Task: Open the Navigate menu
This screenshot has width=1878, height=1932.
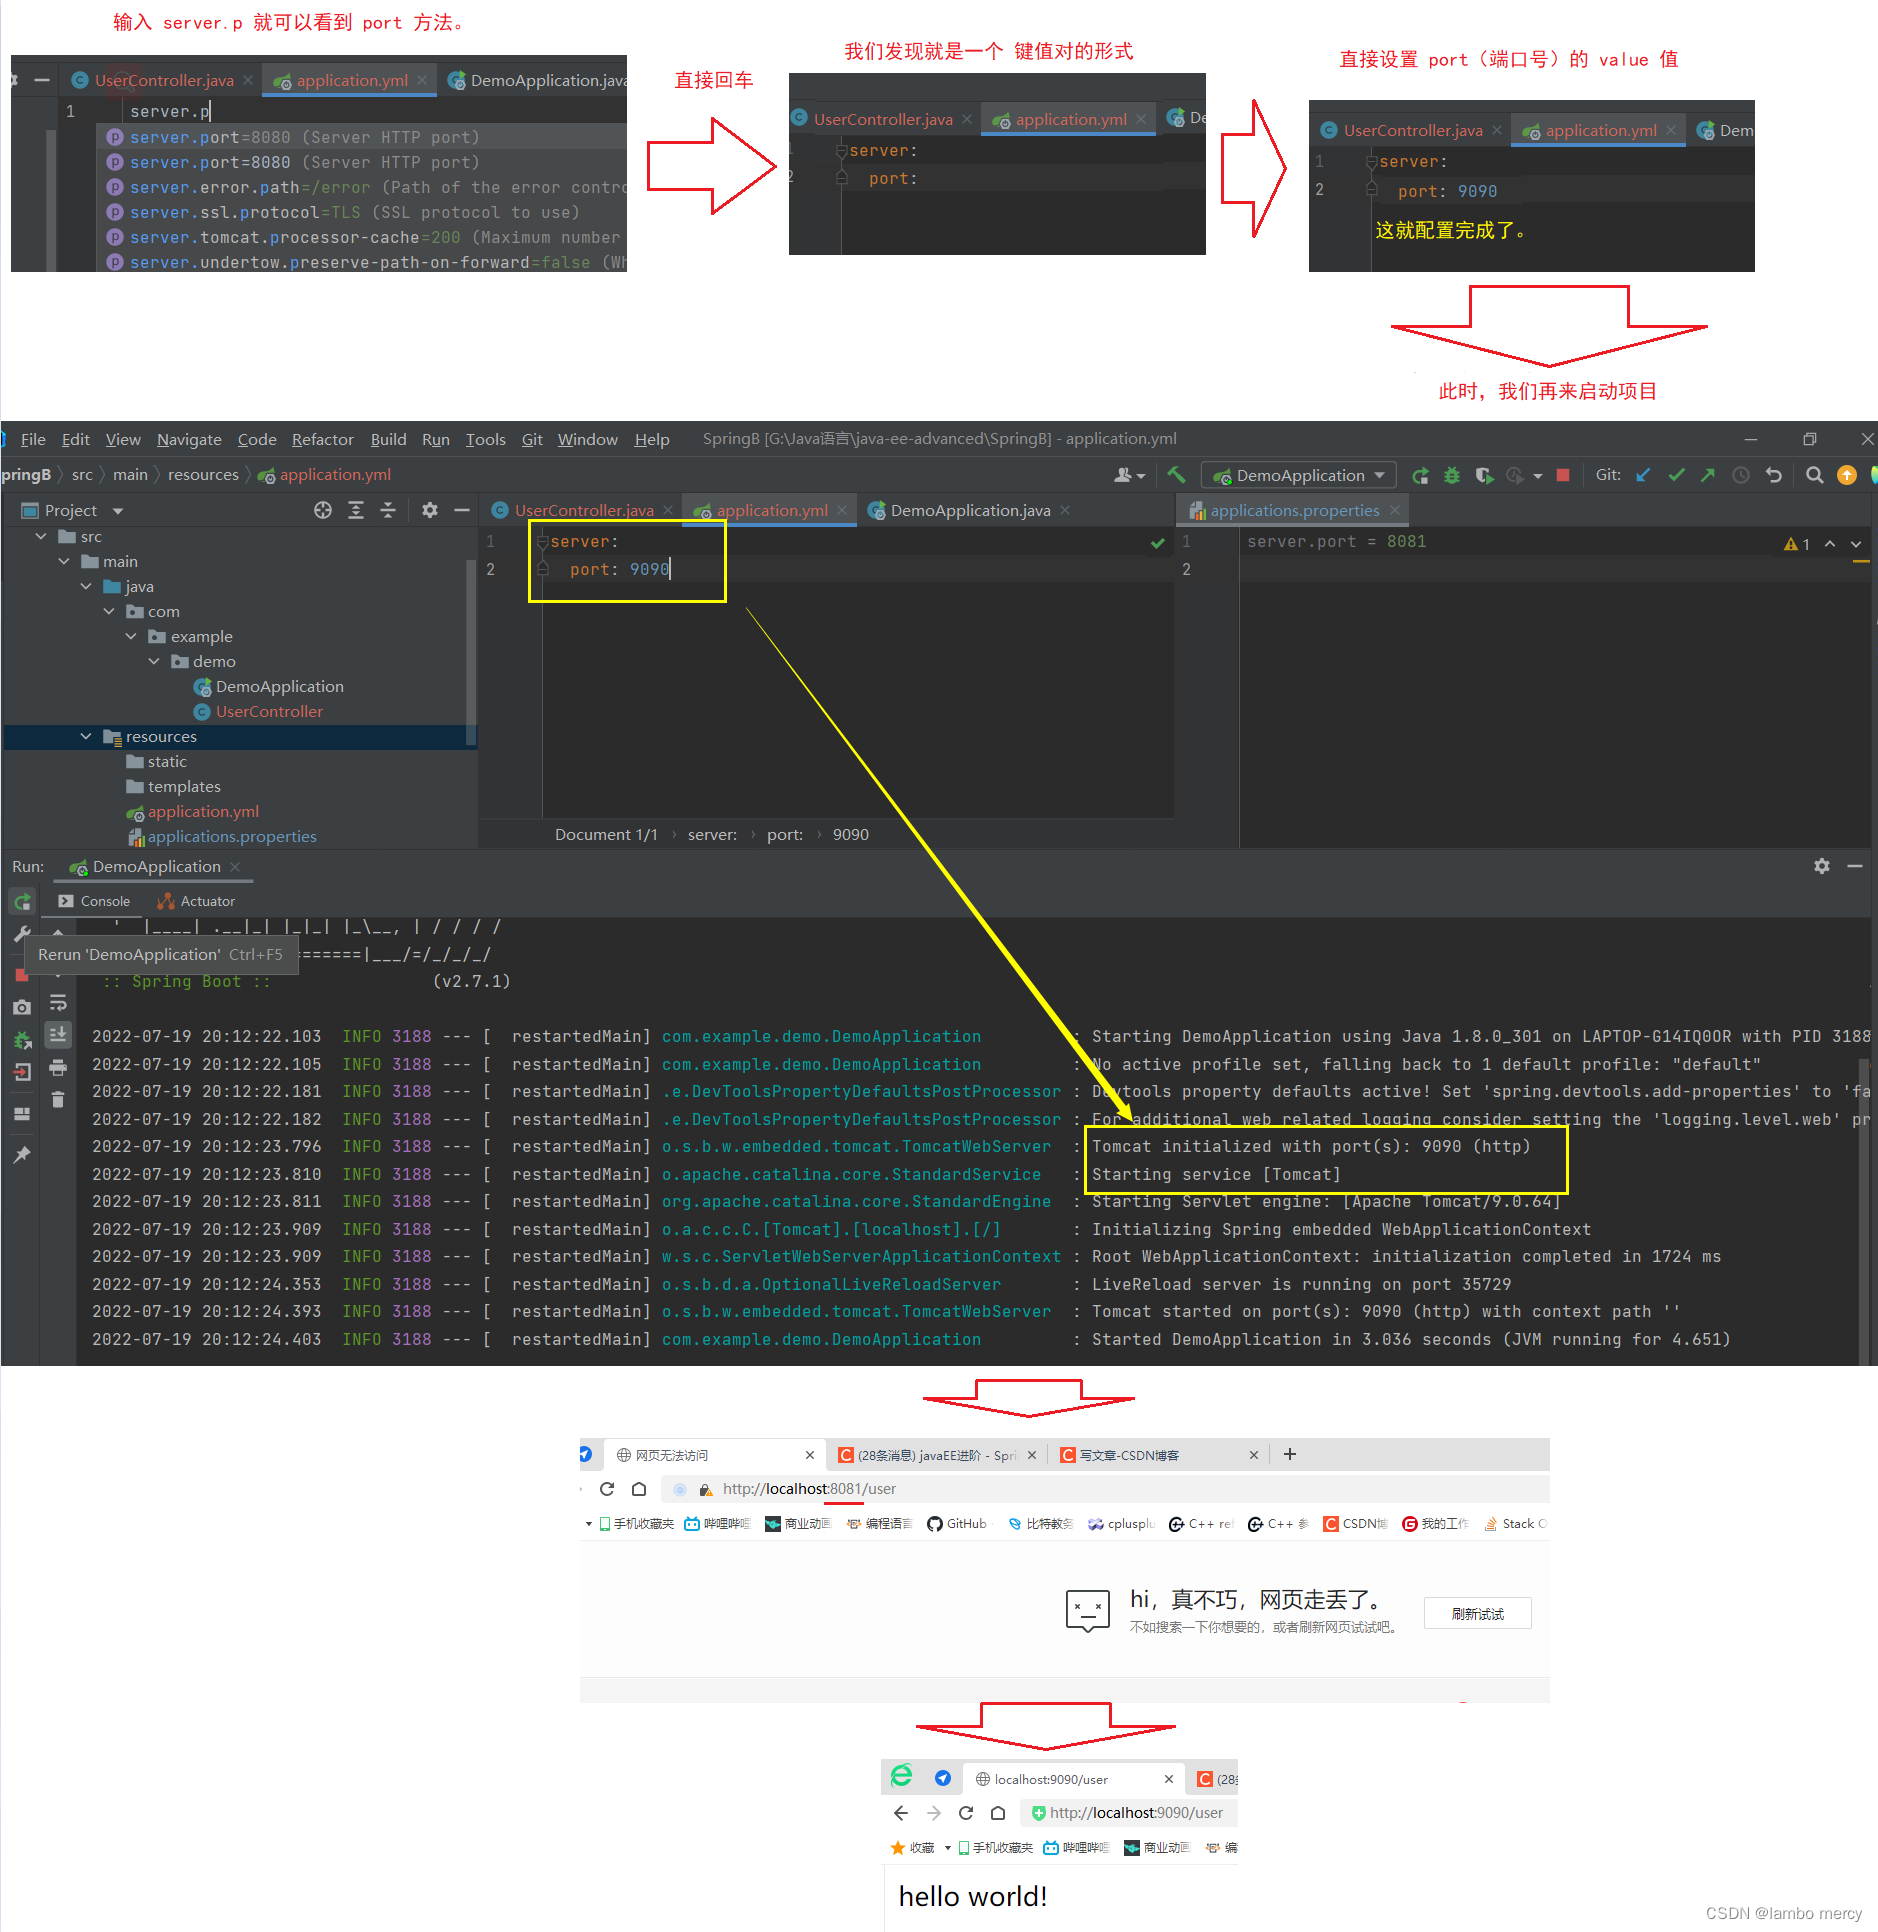Action: (x=189, y=440)
